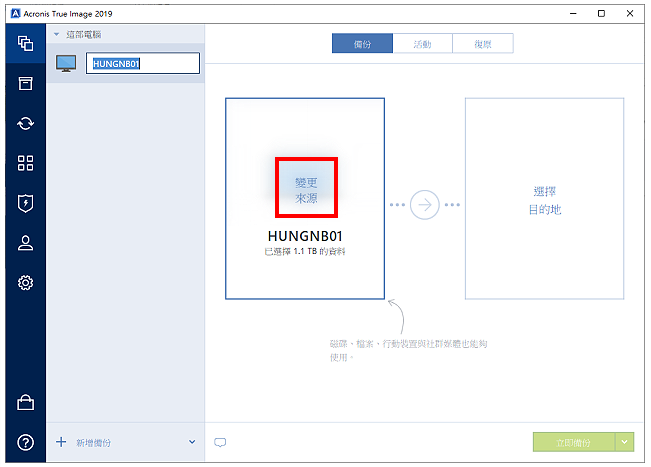Screen dimensions: 651x467
Task: Open the comment speech bubble icon
Action: 220,443
